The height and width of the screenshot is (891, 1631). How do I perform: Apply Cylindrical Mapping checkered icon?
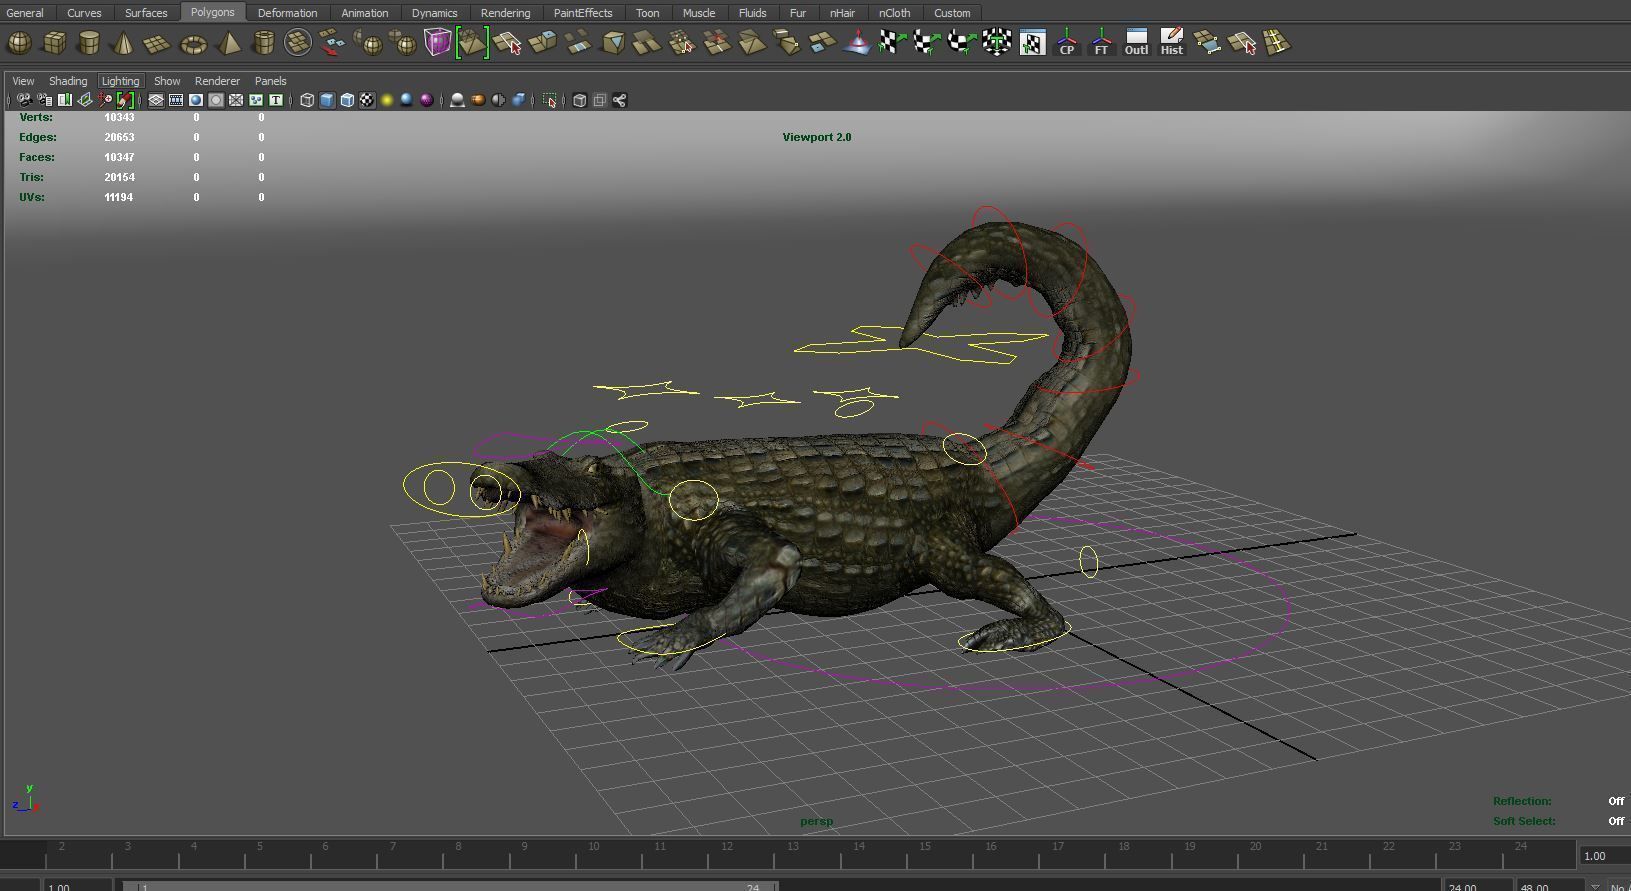[926, 43]
